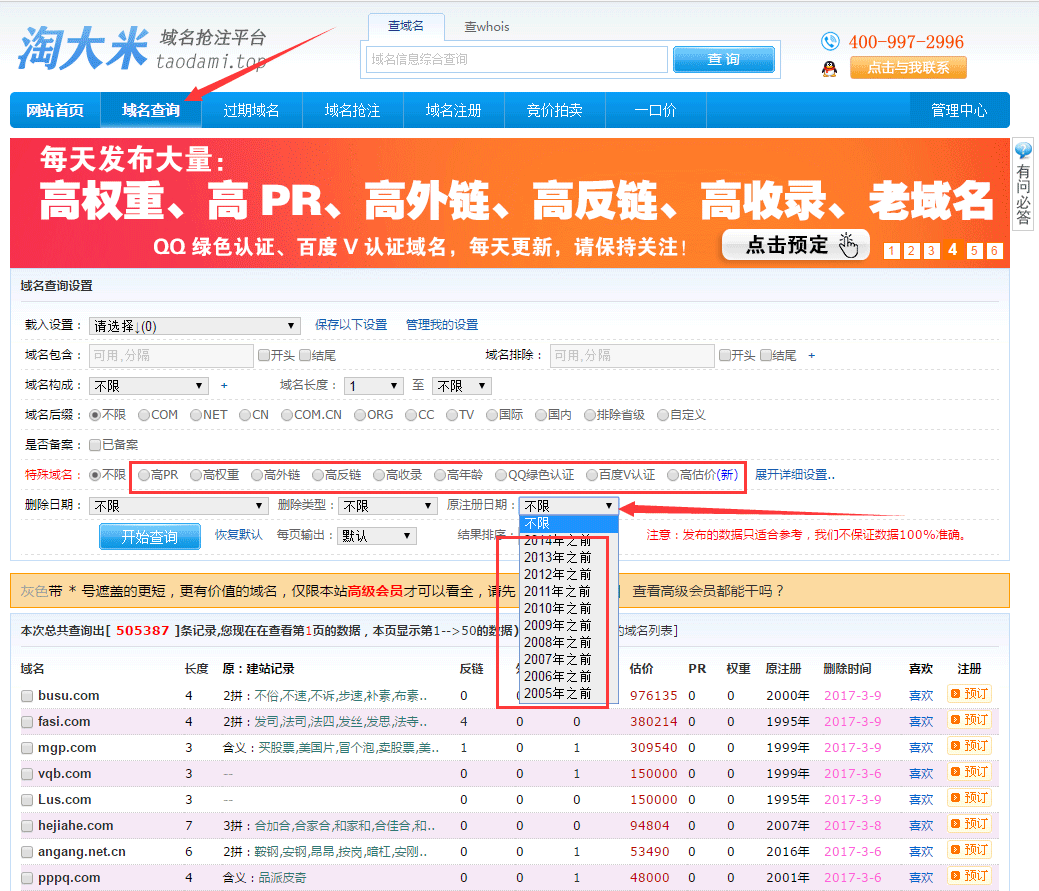Click the plus icon beside 域名构成

pos(224,385)
